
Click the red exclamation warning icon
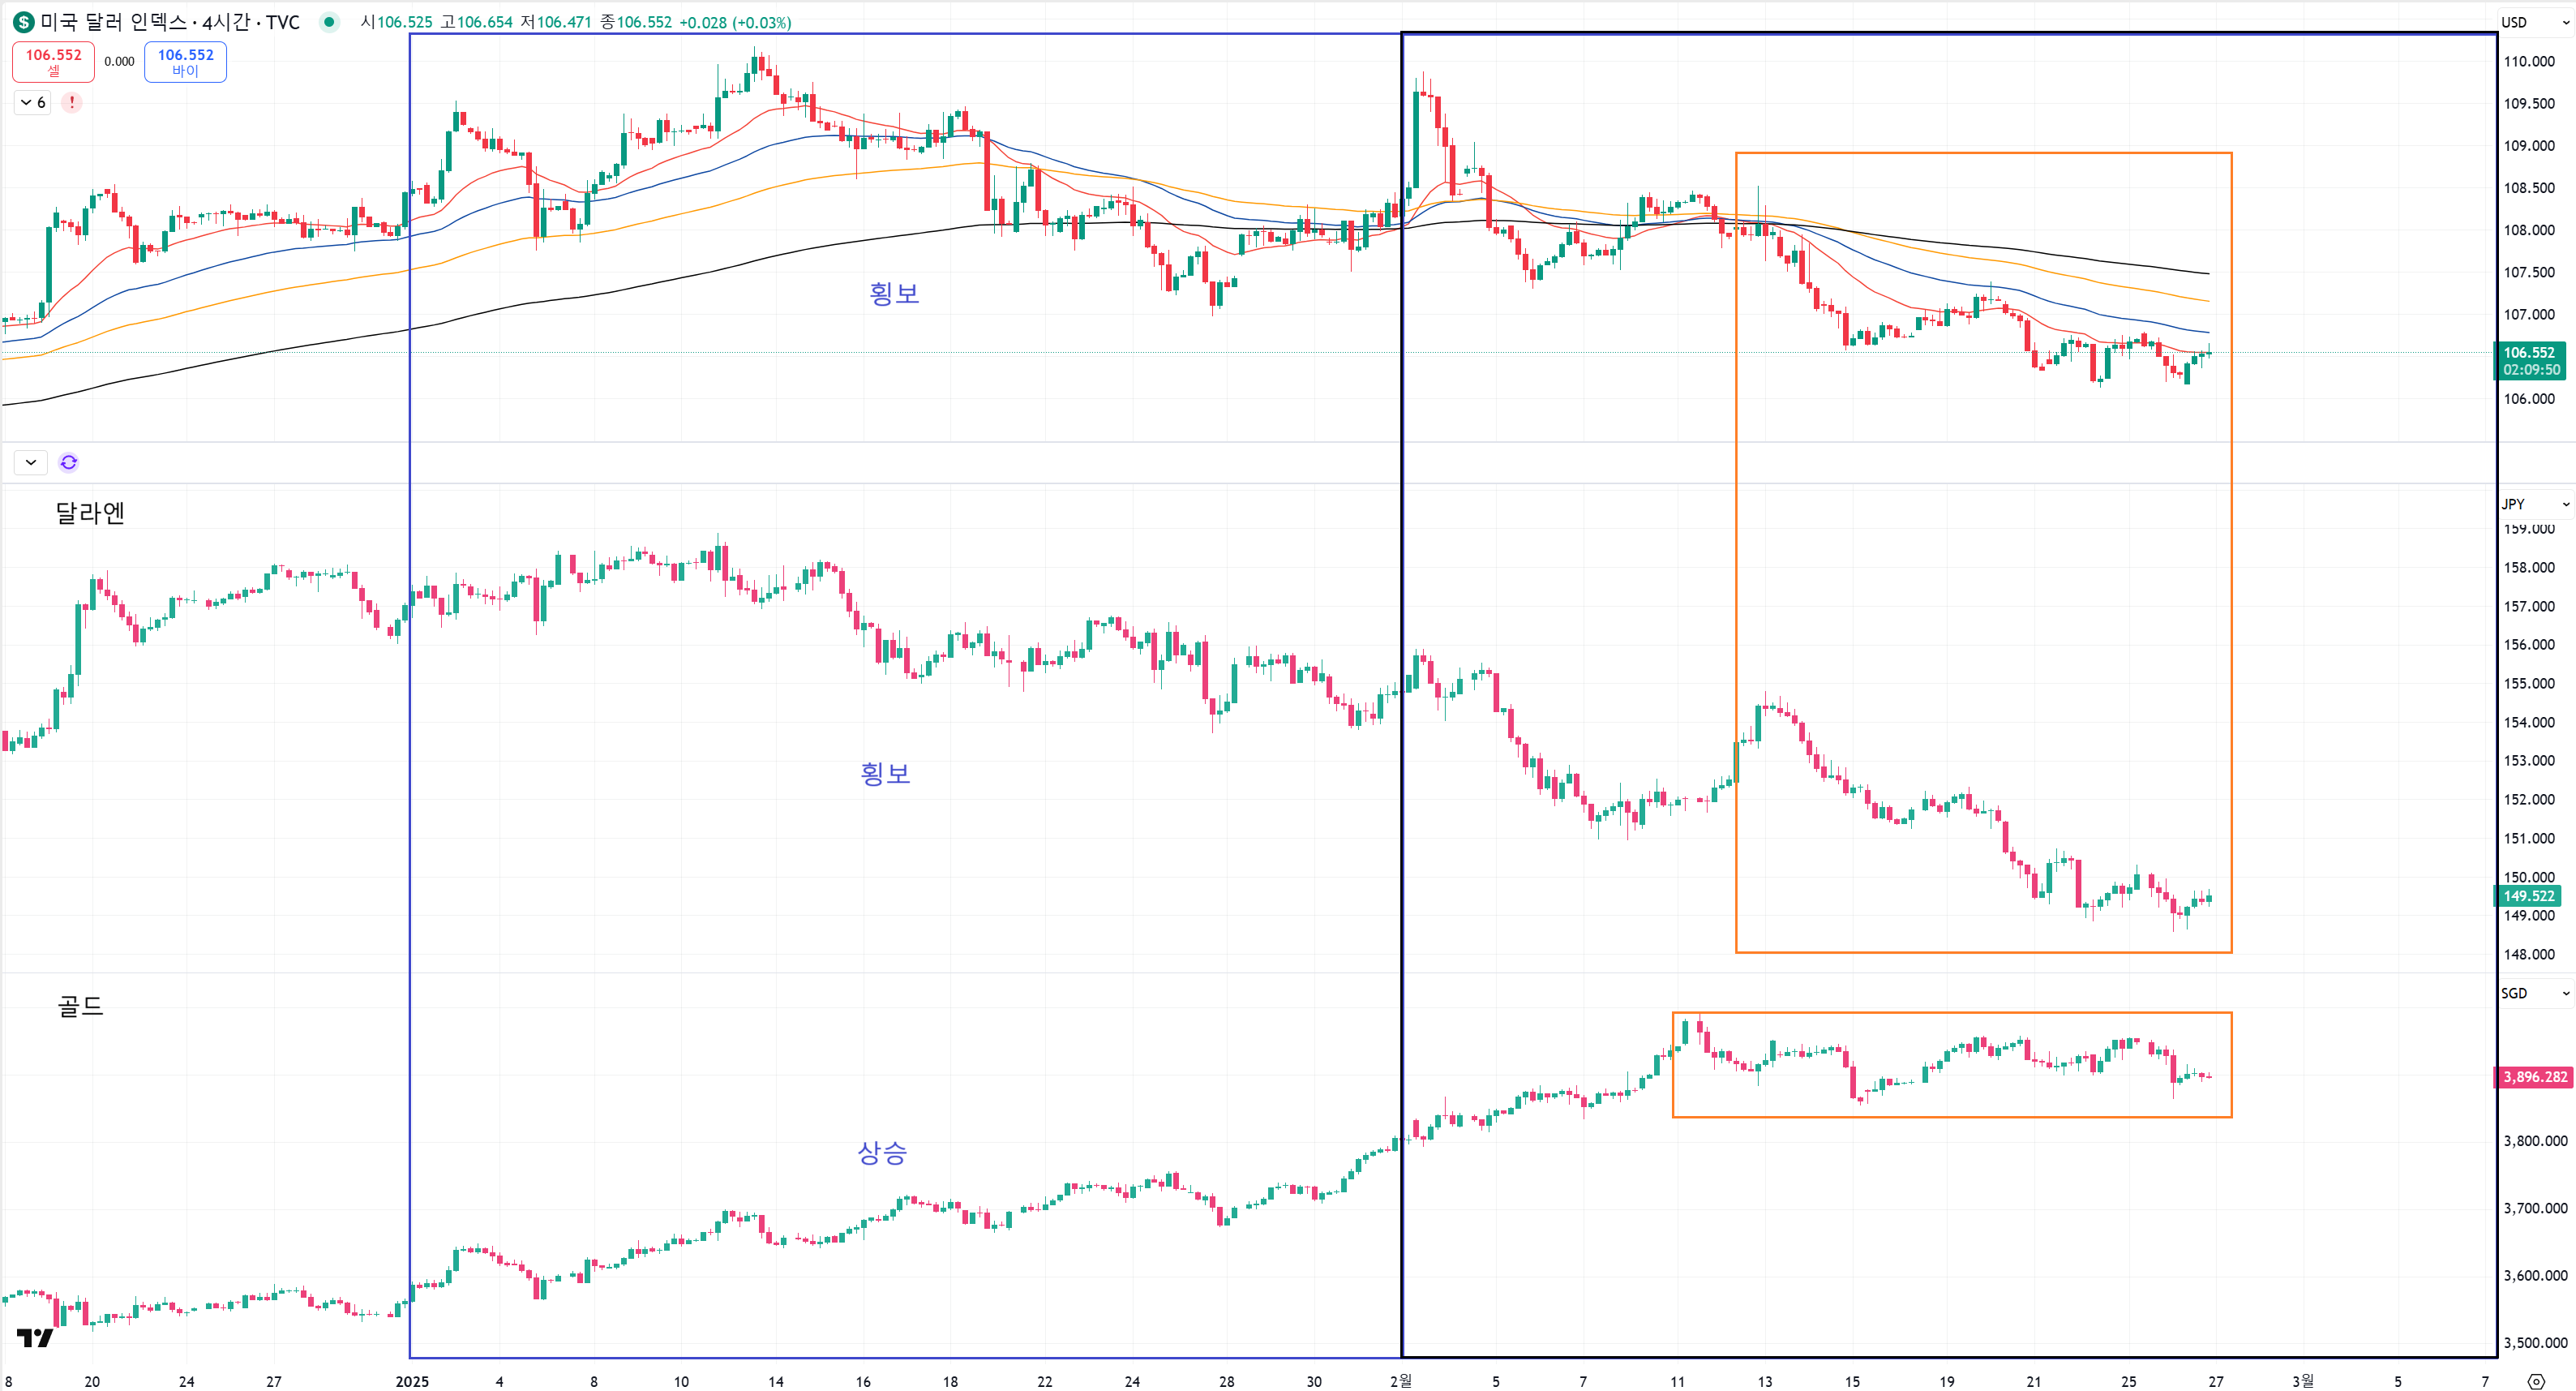pos(72,102)
